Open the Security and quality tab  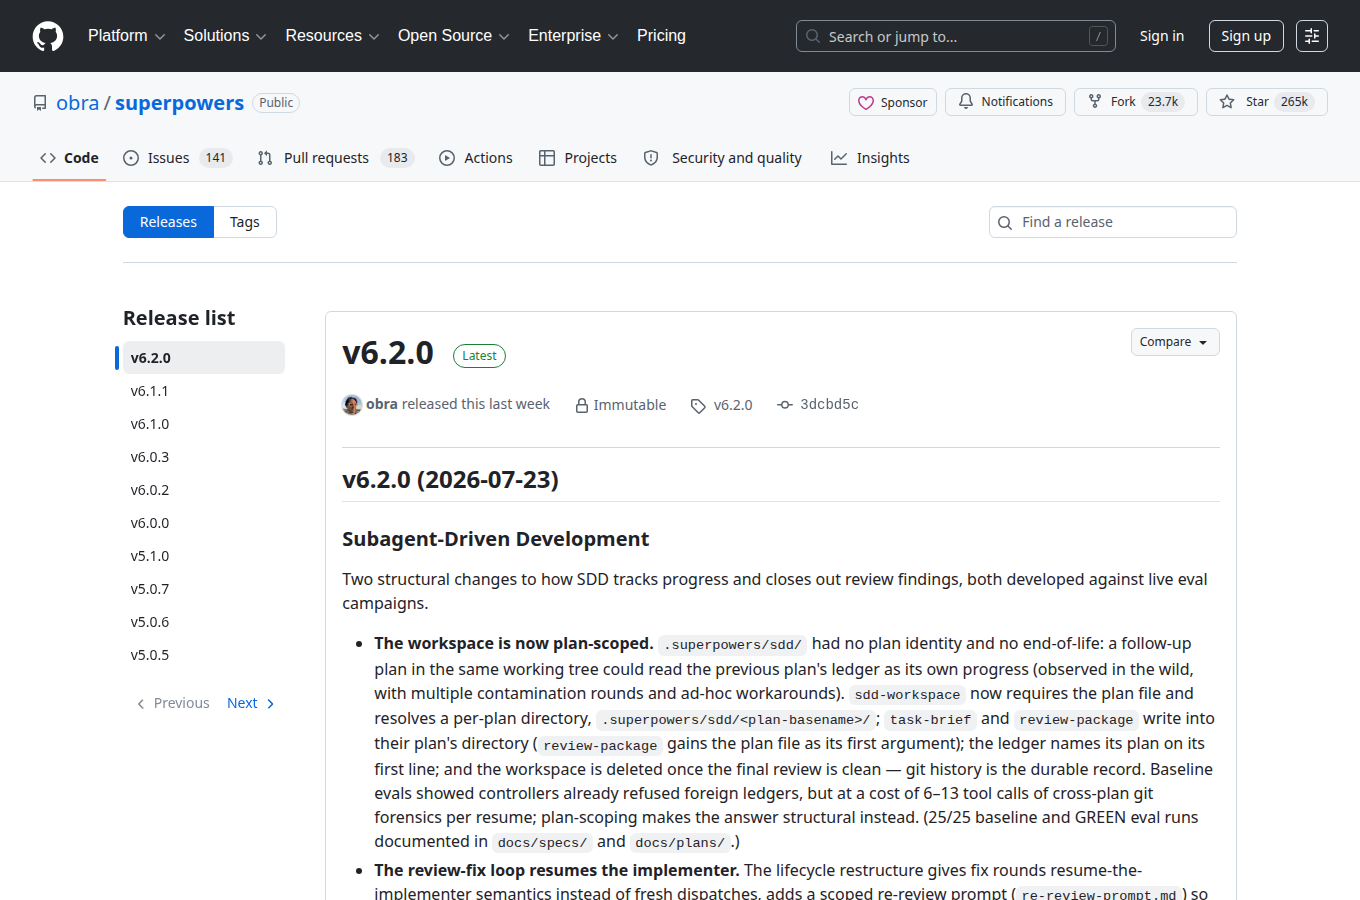pyautogui.click(x=722, y=158)
